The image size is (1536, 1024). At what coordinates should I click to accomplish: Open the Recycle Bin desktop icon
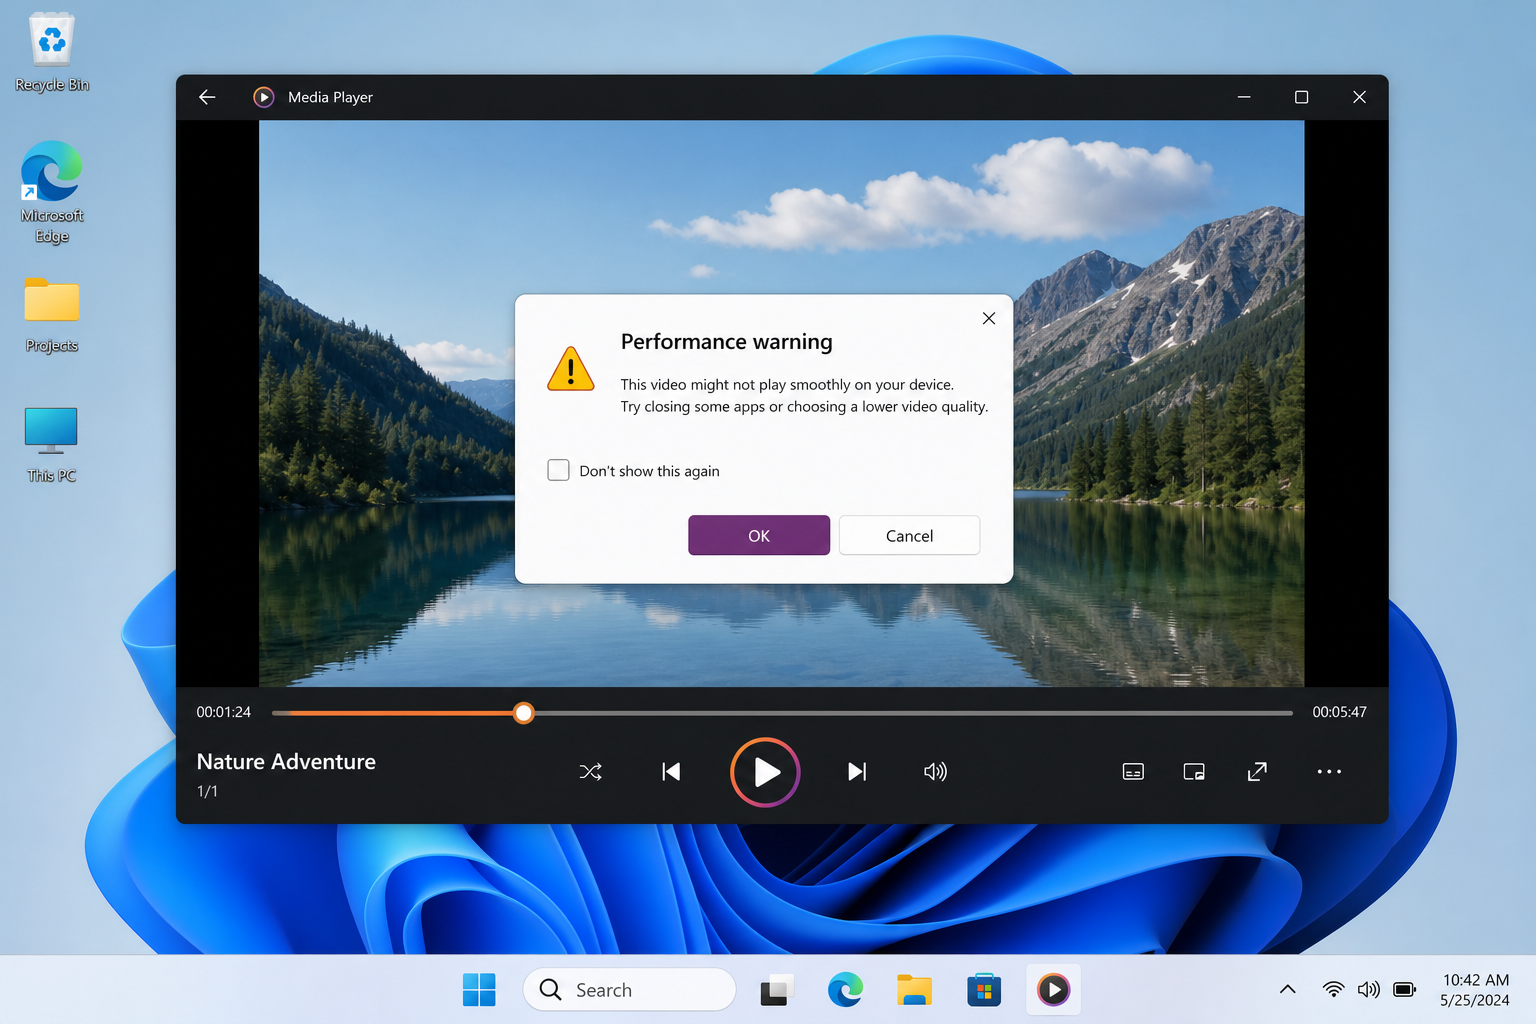52,52
